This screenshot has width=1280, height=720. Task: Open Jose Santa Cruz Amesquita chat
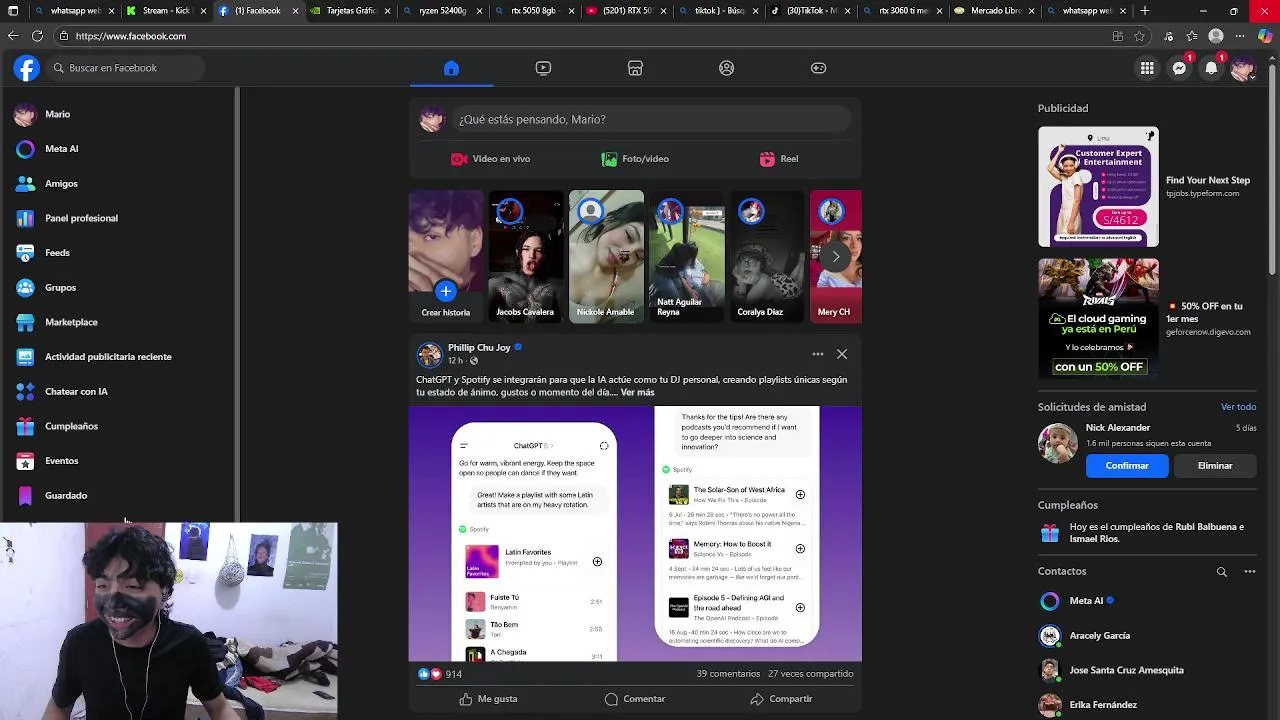(1148, 671)
